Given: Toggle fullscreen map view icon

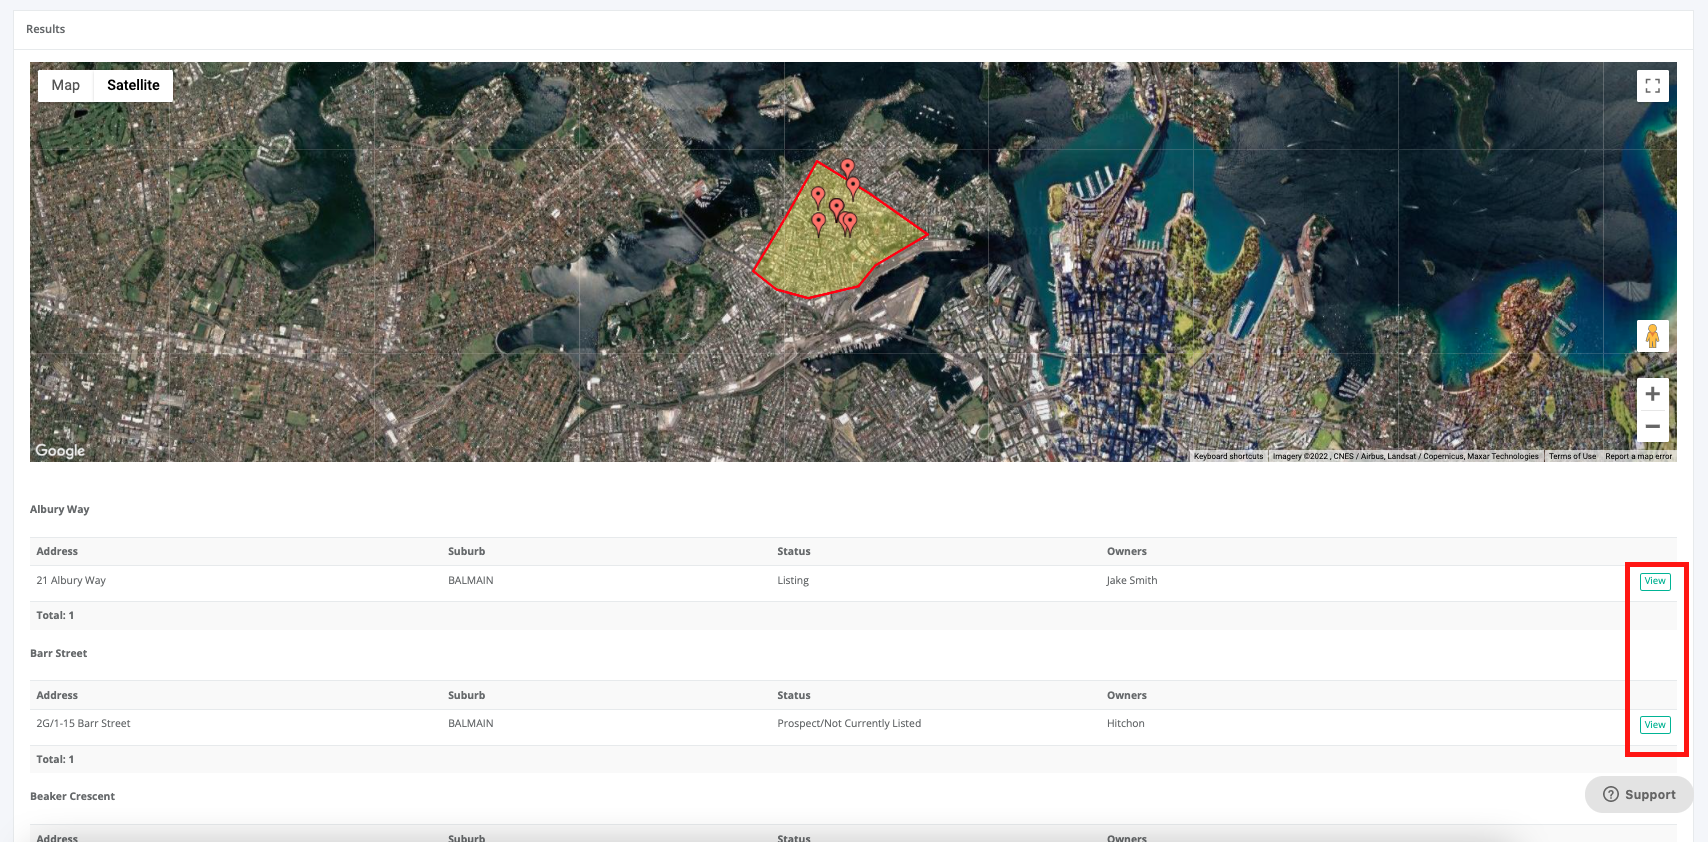Looking at the screenshot, I should [x=1652, y=86].
